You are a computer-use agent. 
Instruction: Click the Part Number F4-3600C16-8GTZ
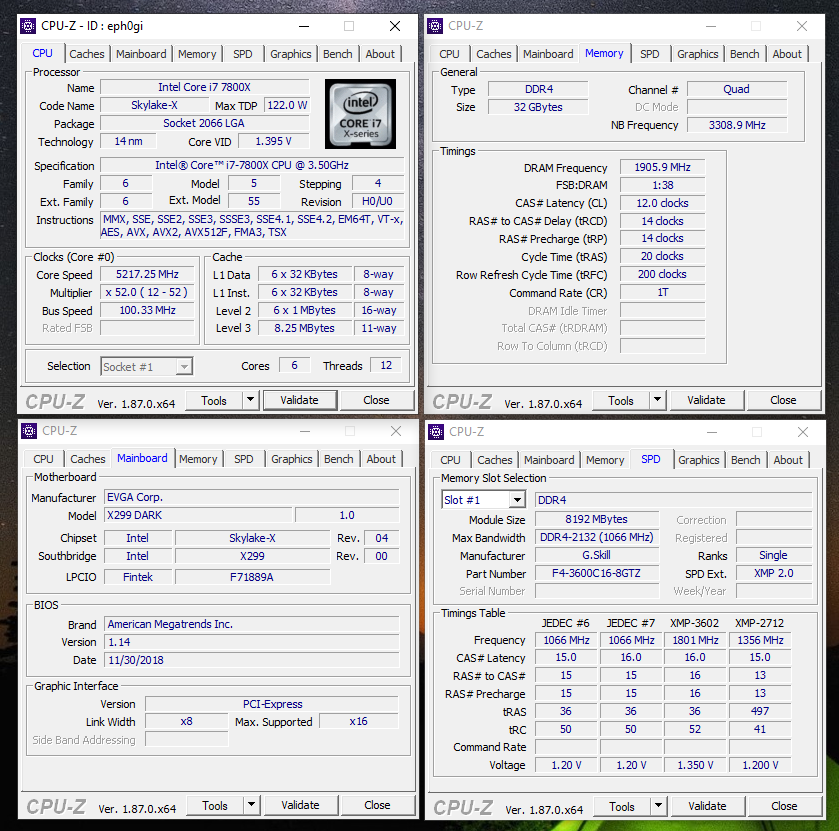(597, 574)
